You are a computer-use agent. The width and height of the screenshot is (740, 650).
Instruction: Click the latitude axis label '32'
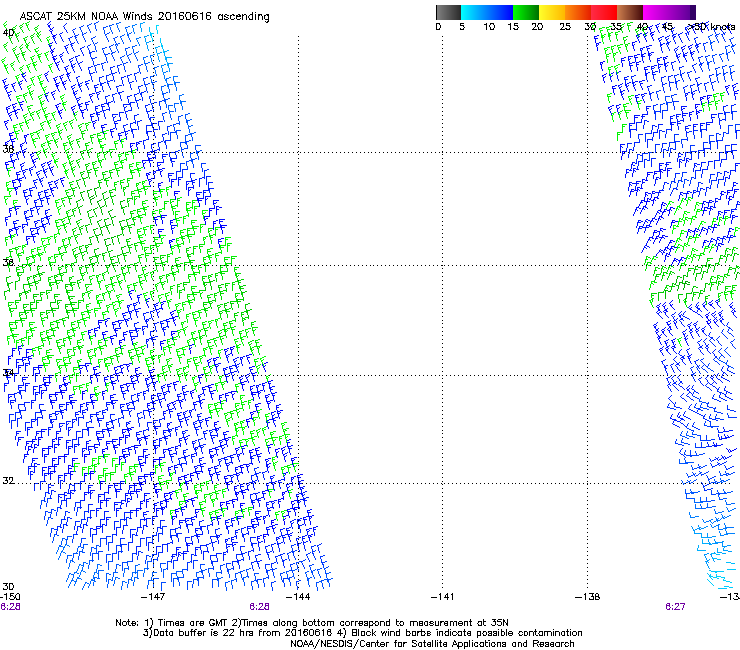pyautogui.click(x=8, y=481)
